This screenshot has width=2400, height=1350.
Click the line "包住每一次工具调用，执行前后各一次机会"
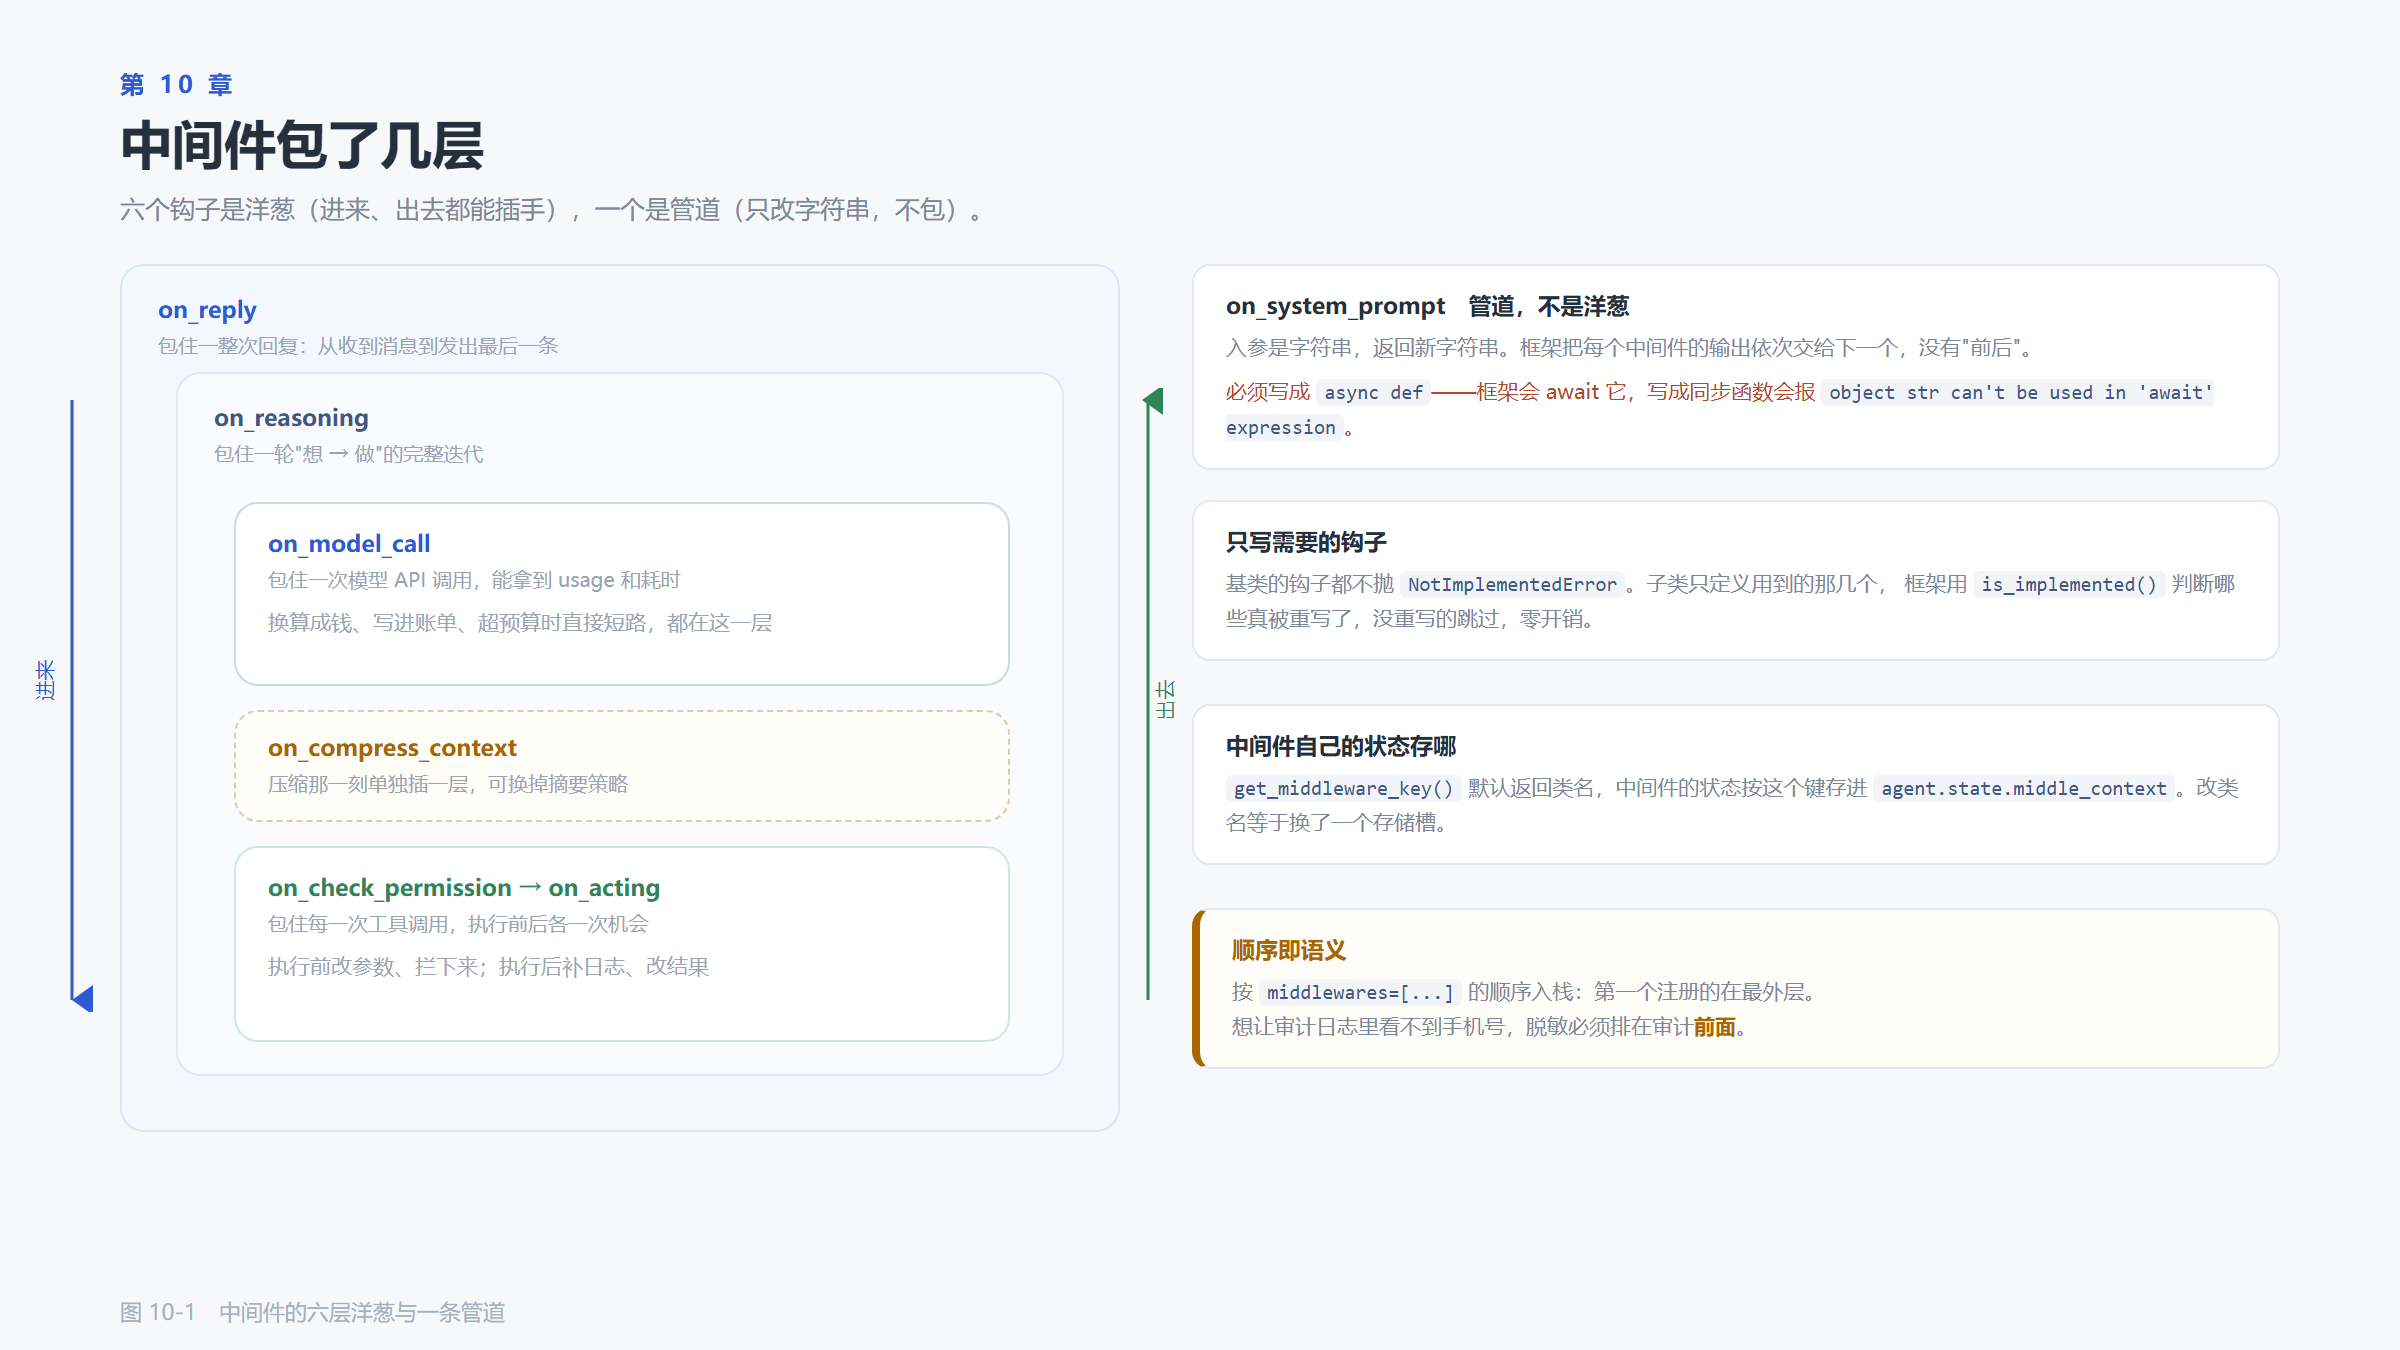click(x=458, y=924)
